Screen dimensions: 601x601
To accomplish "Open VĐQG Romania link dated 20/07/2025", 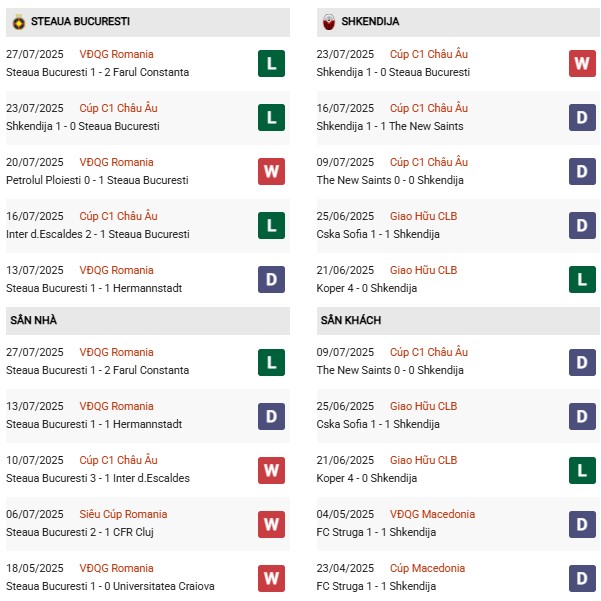I will coord(116,162).
